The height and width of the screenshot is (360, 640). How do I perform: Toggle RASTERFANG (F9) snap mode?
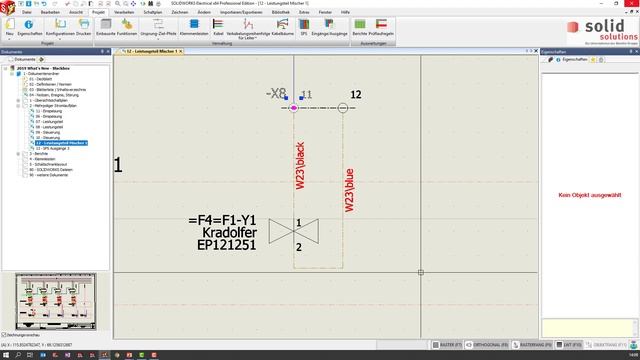[x=532, y=345]
